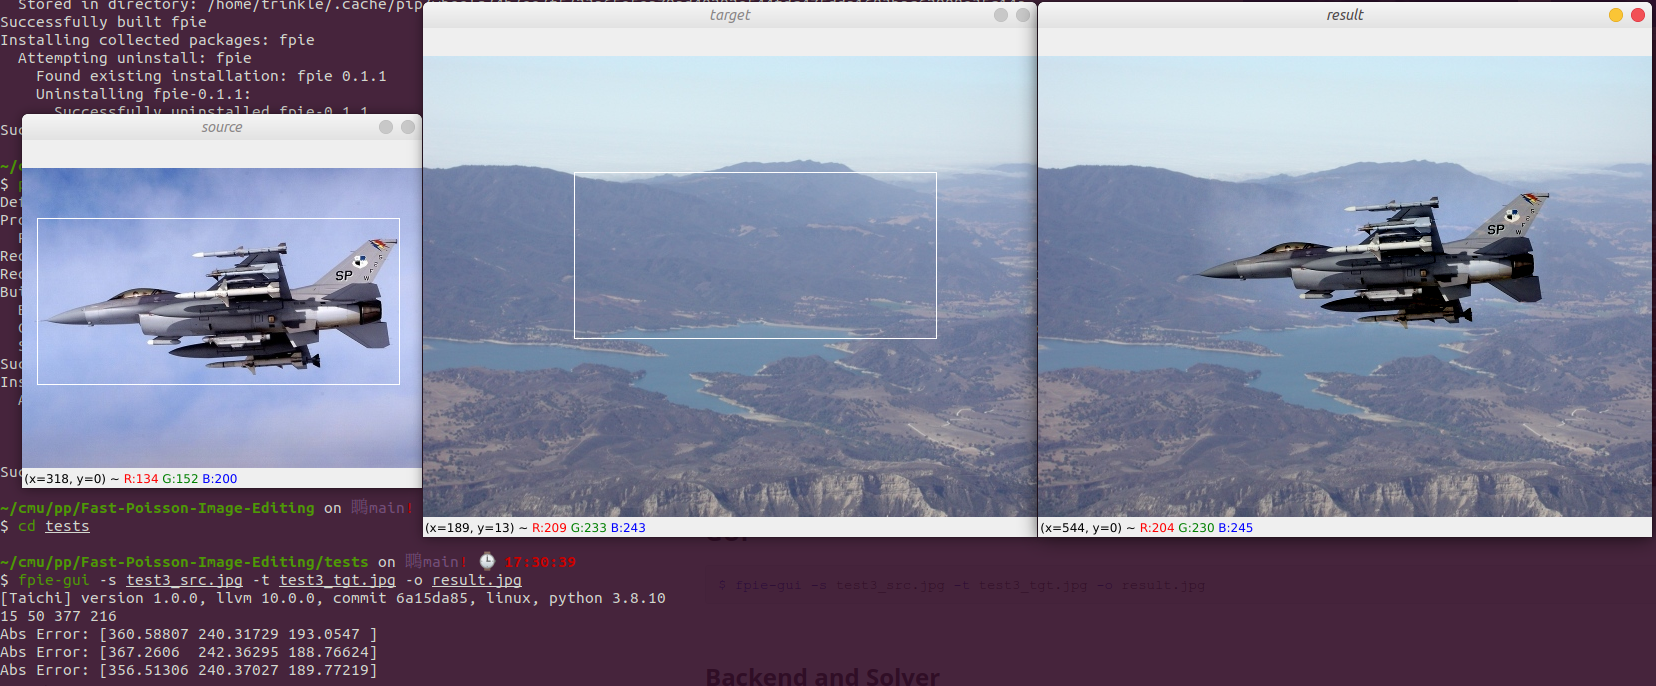Click inside the white rectangle in the target window
The height and width of the screenshot is (686, 1656).
pyautogui.click(x=755, y=255)
